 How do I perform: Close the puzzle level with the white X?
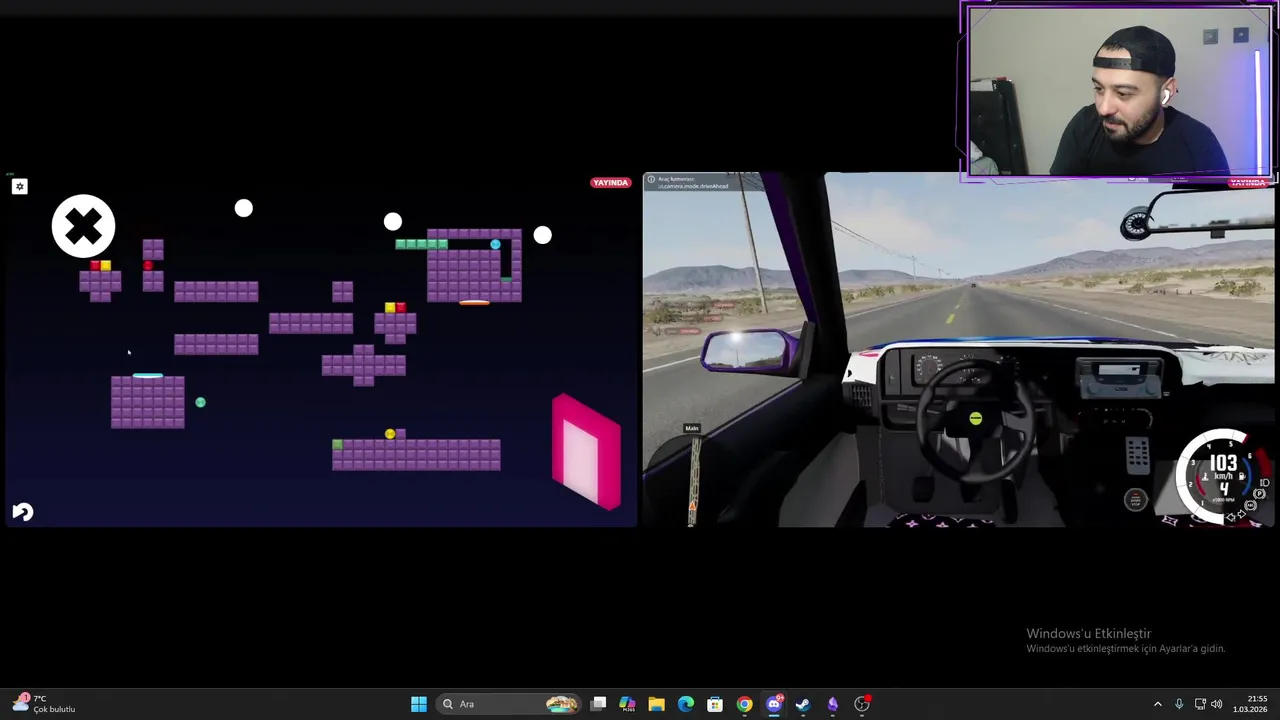click(x=83, y=226)
